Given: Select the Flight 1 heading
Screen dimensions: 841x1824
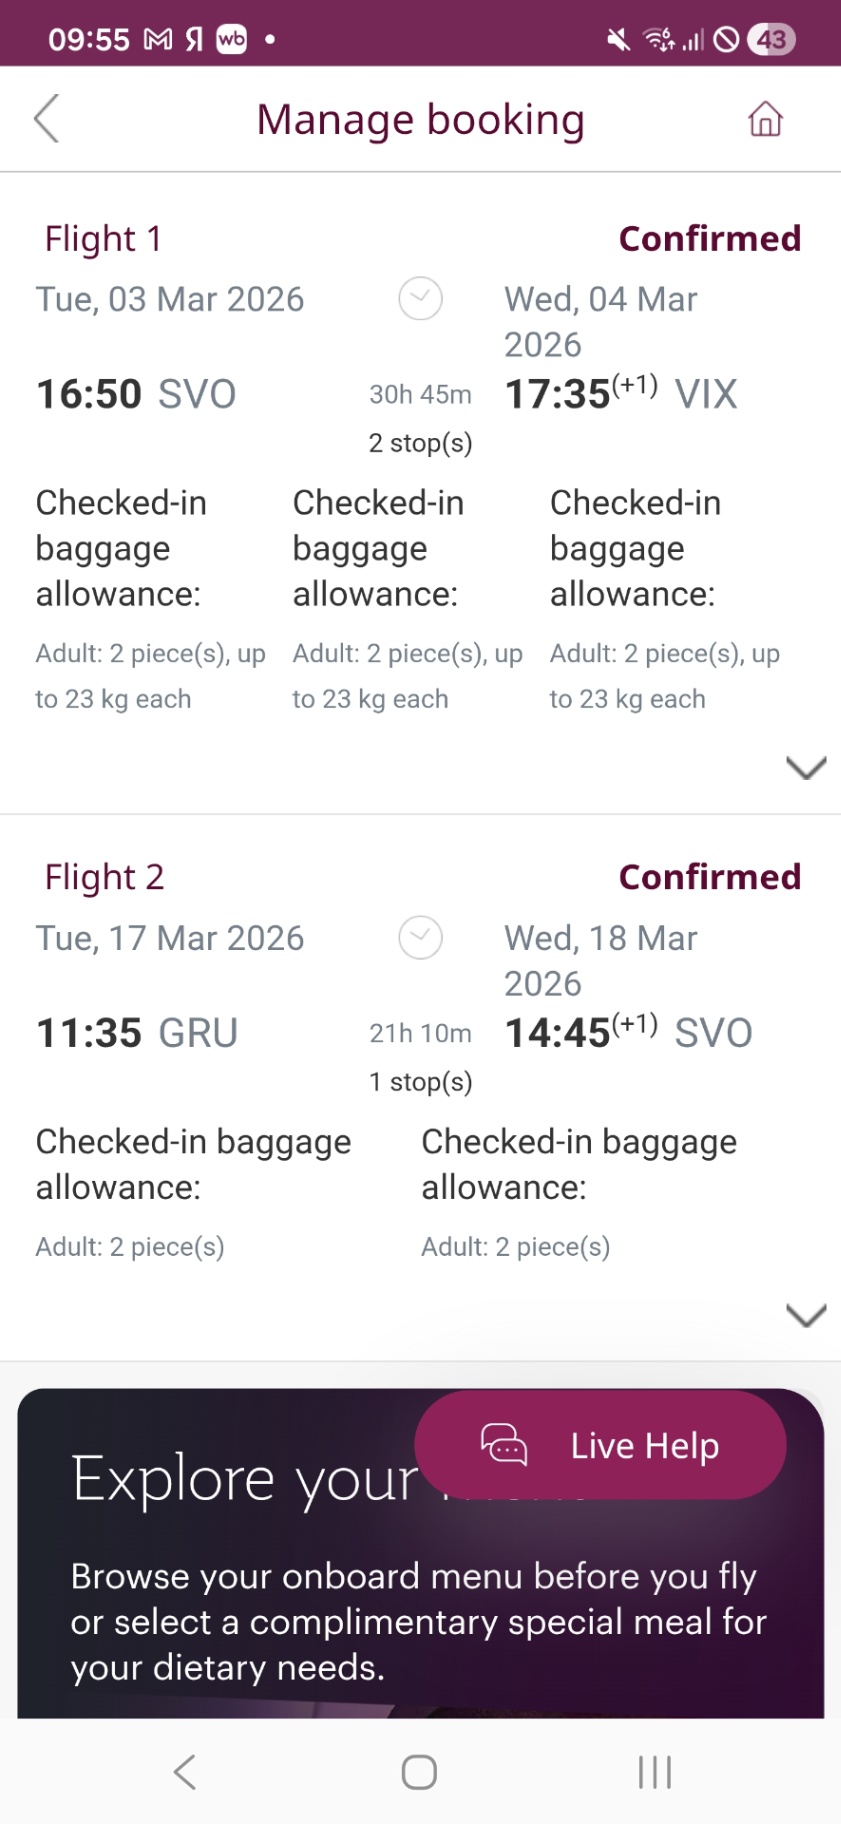Looking at the screenshot, I should [103, 239].
